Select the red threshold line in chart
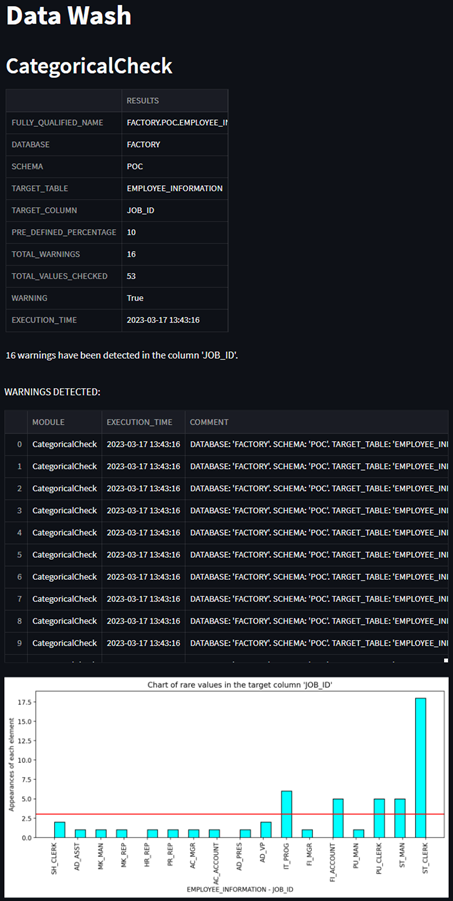 (239, 814)
